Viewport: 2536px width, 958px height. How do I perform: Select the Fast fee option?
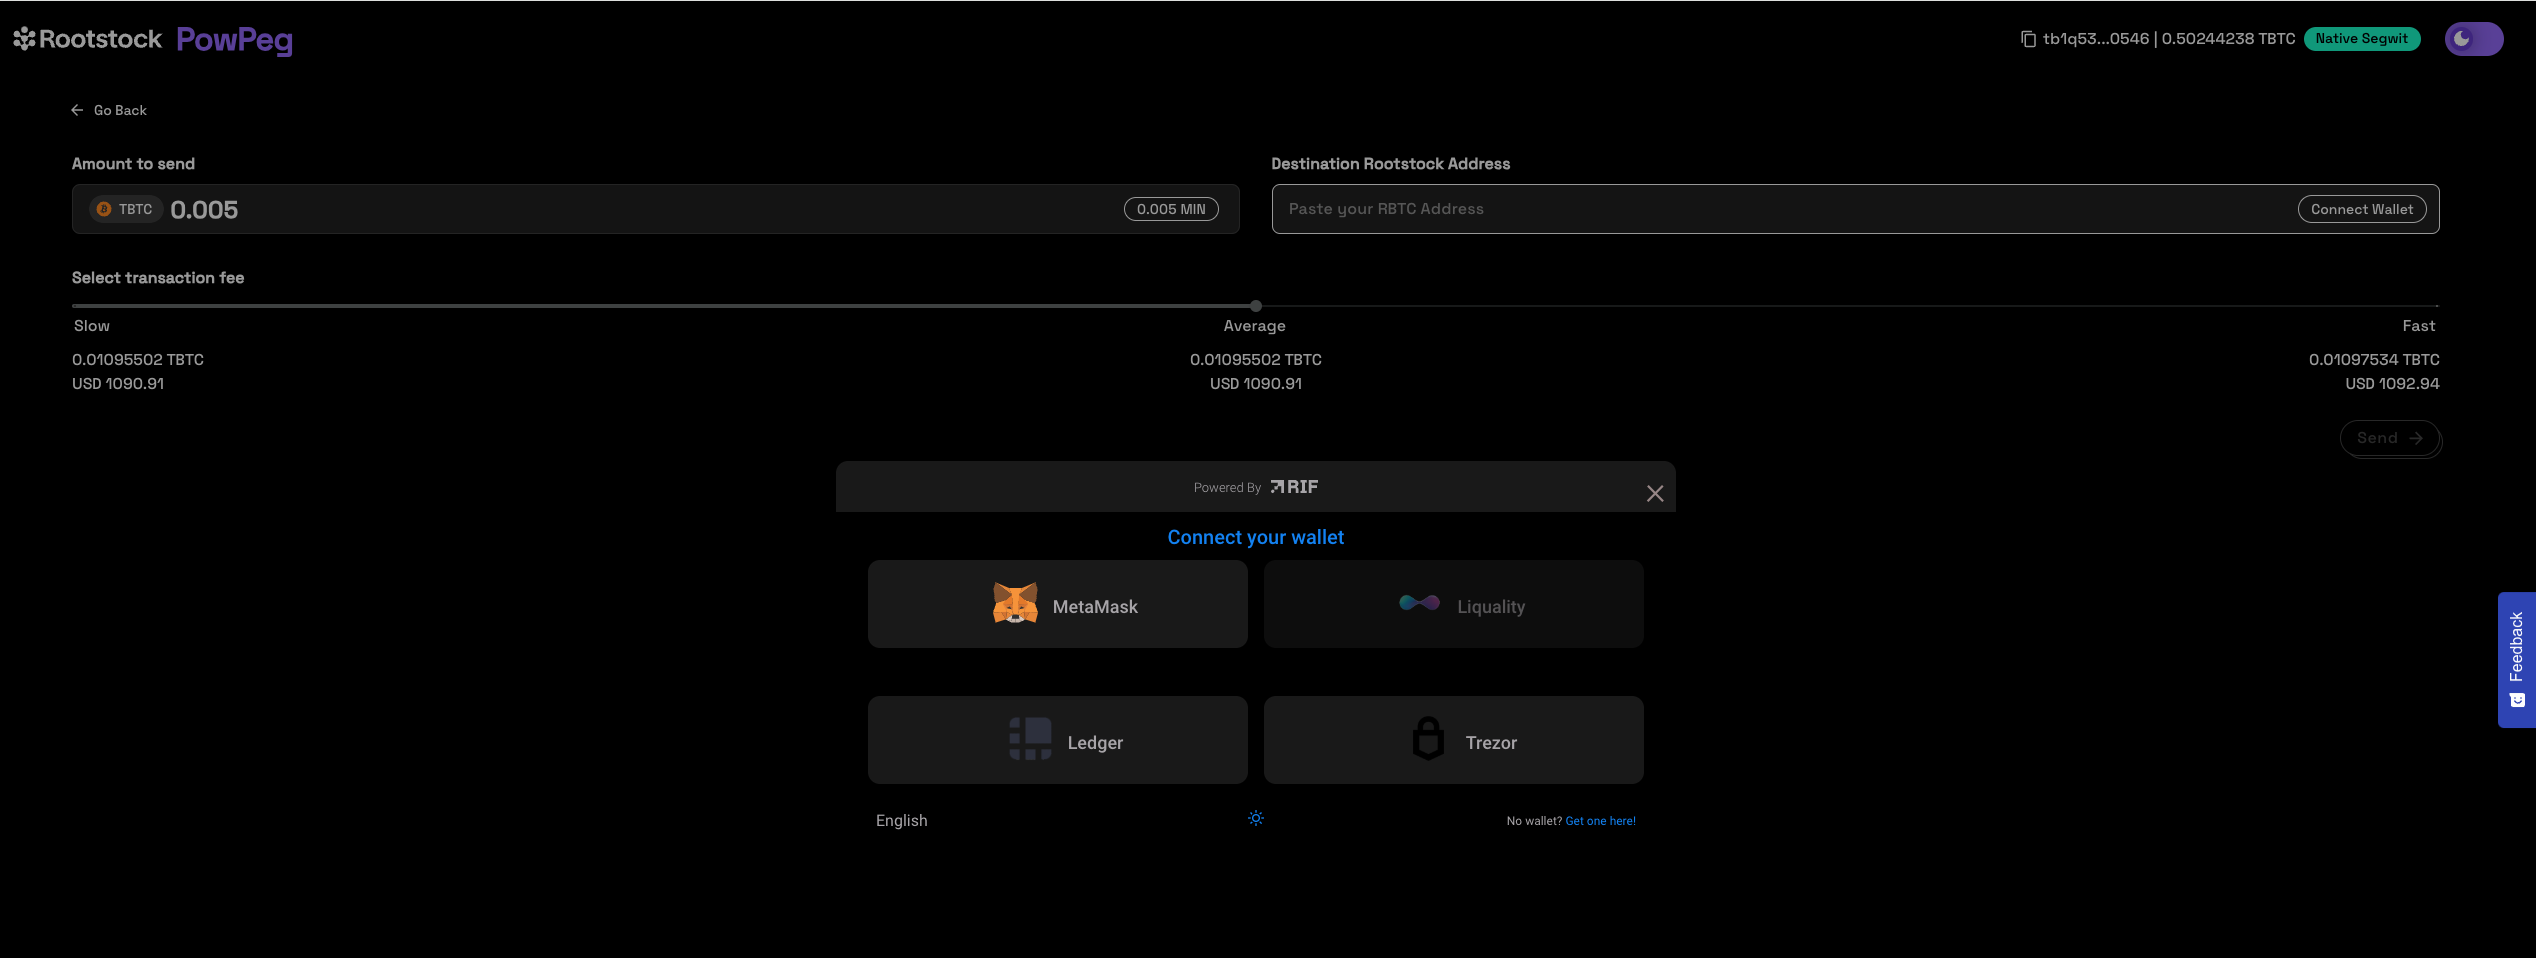pos(2418,326)
